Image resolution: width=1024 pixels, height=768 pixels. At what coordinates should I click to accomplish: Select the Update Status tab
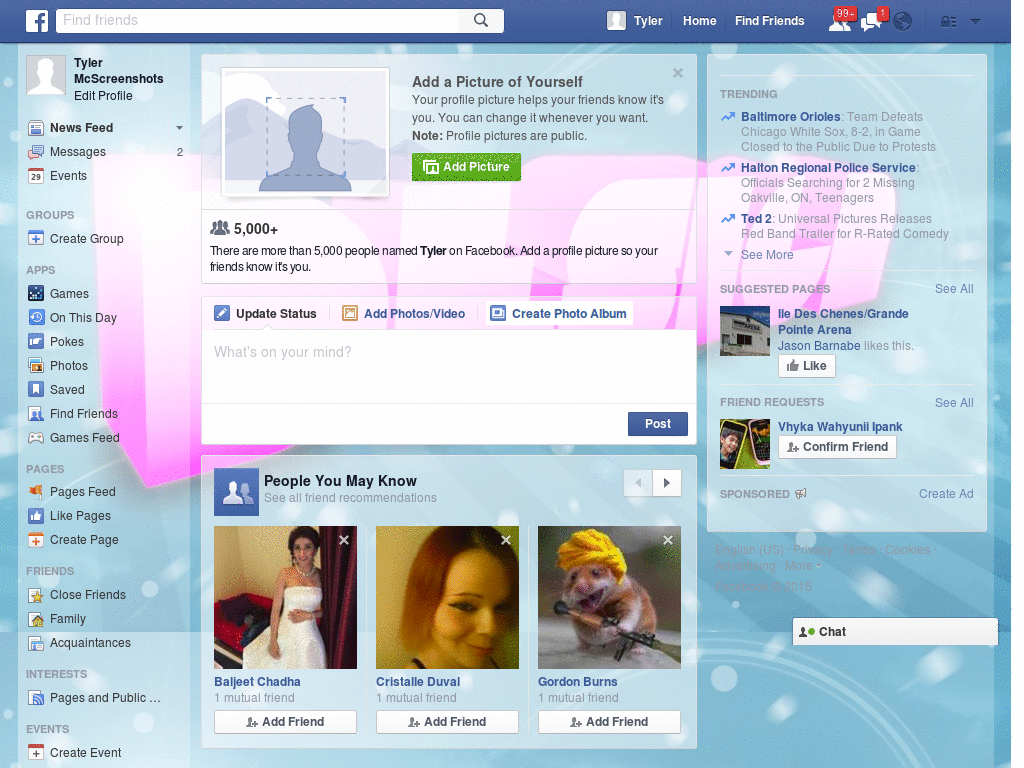coord(266,313)
